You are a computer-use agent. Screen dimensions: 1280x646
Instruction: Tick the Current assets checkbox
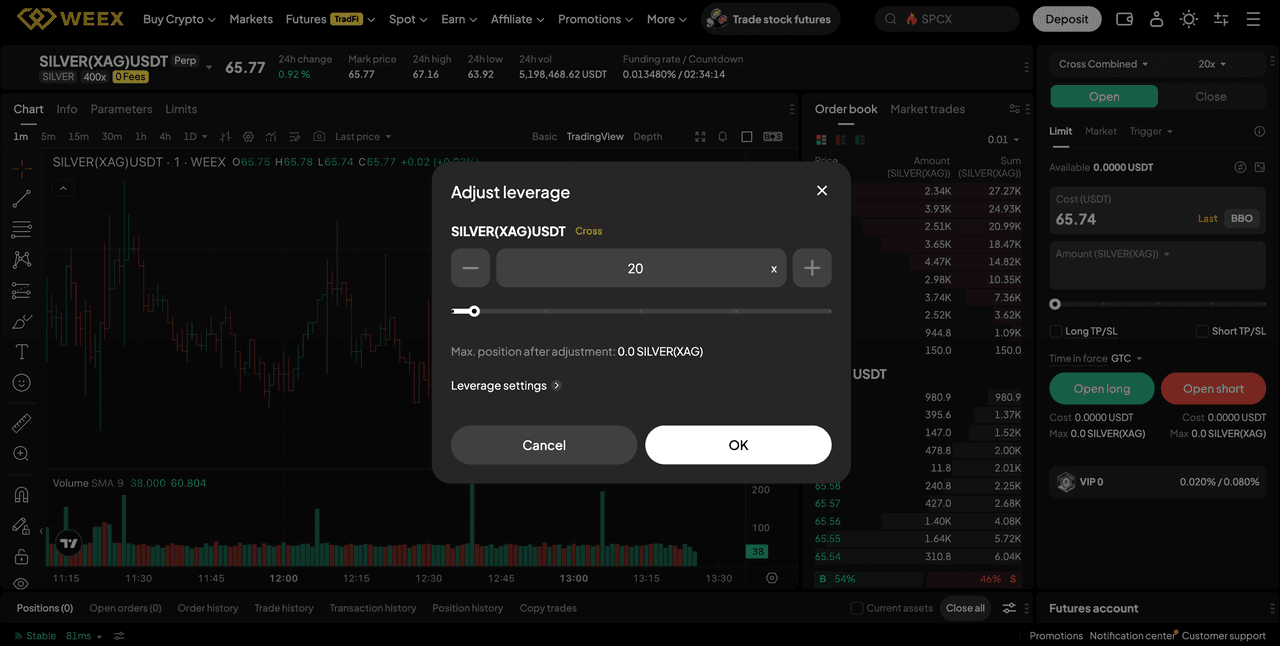click(856, 608)
